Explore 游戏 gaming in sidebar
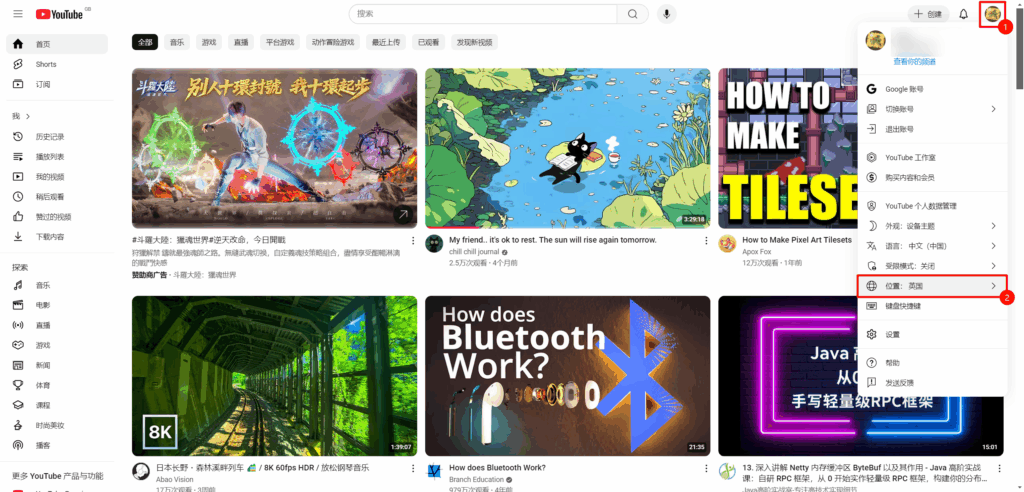The width and height of the screenshot is (1024, 492). [57, 345]
